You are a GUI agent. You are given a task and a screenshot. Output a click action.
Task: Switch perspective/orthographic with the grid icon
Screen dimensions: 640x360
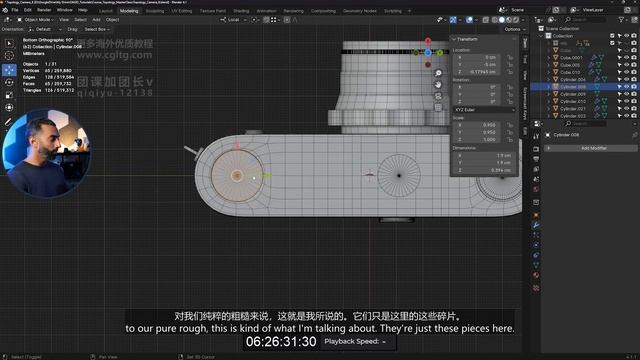438,107
